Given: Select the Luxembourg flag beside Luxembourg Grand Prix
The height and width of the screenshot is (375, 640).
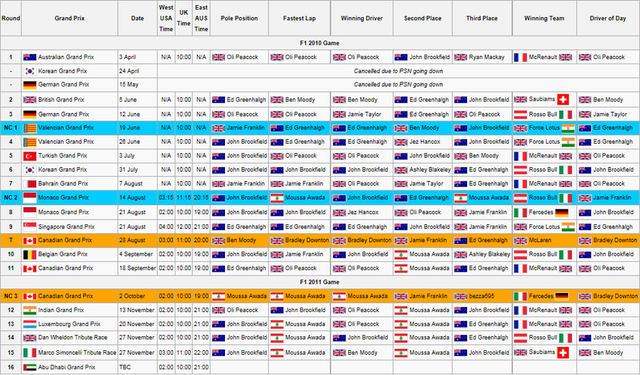Looking at the screenshot, I should coord(30,324).
